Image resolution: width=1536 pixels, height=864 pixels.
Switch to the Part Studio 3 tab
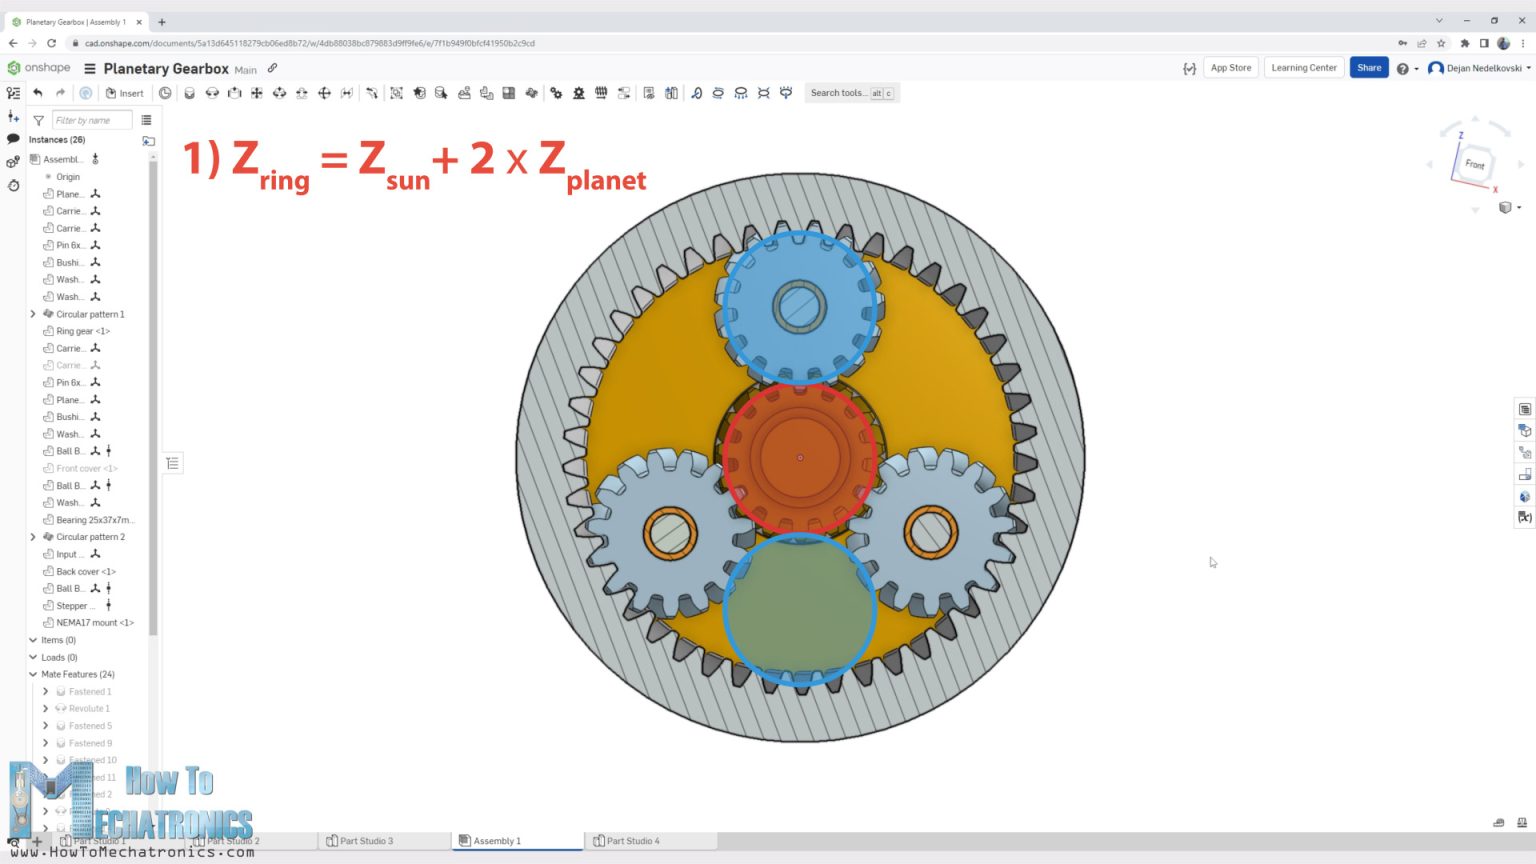pos(367,840)
